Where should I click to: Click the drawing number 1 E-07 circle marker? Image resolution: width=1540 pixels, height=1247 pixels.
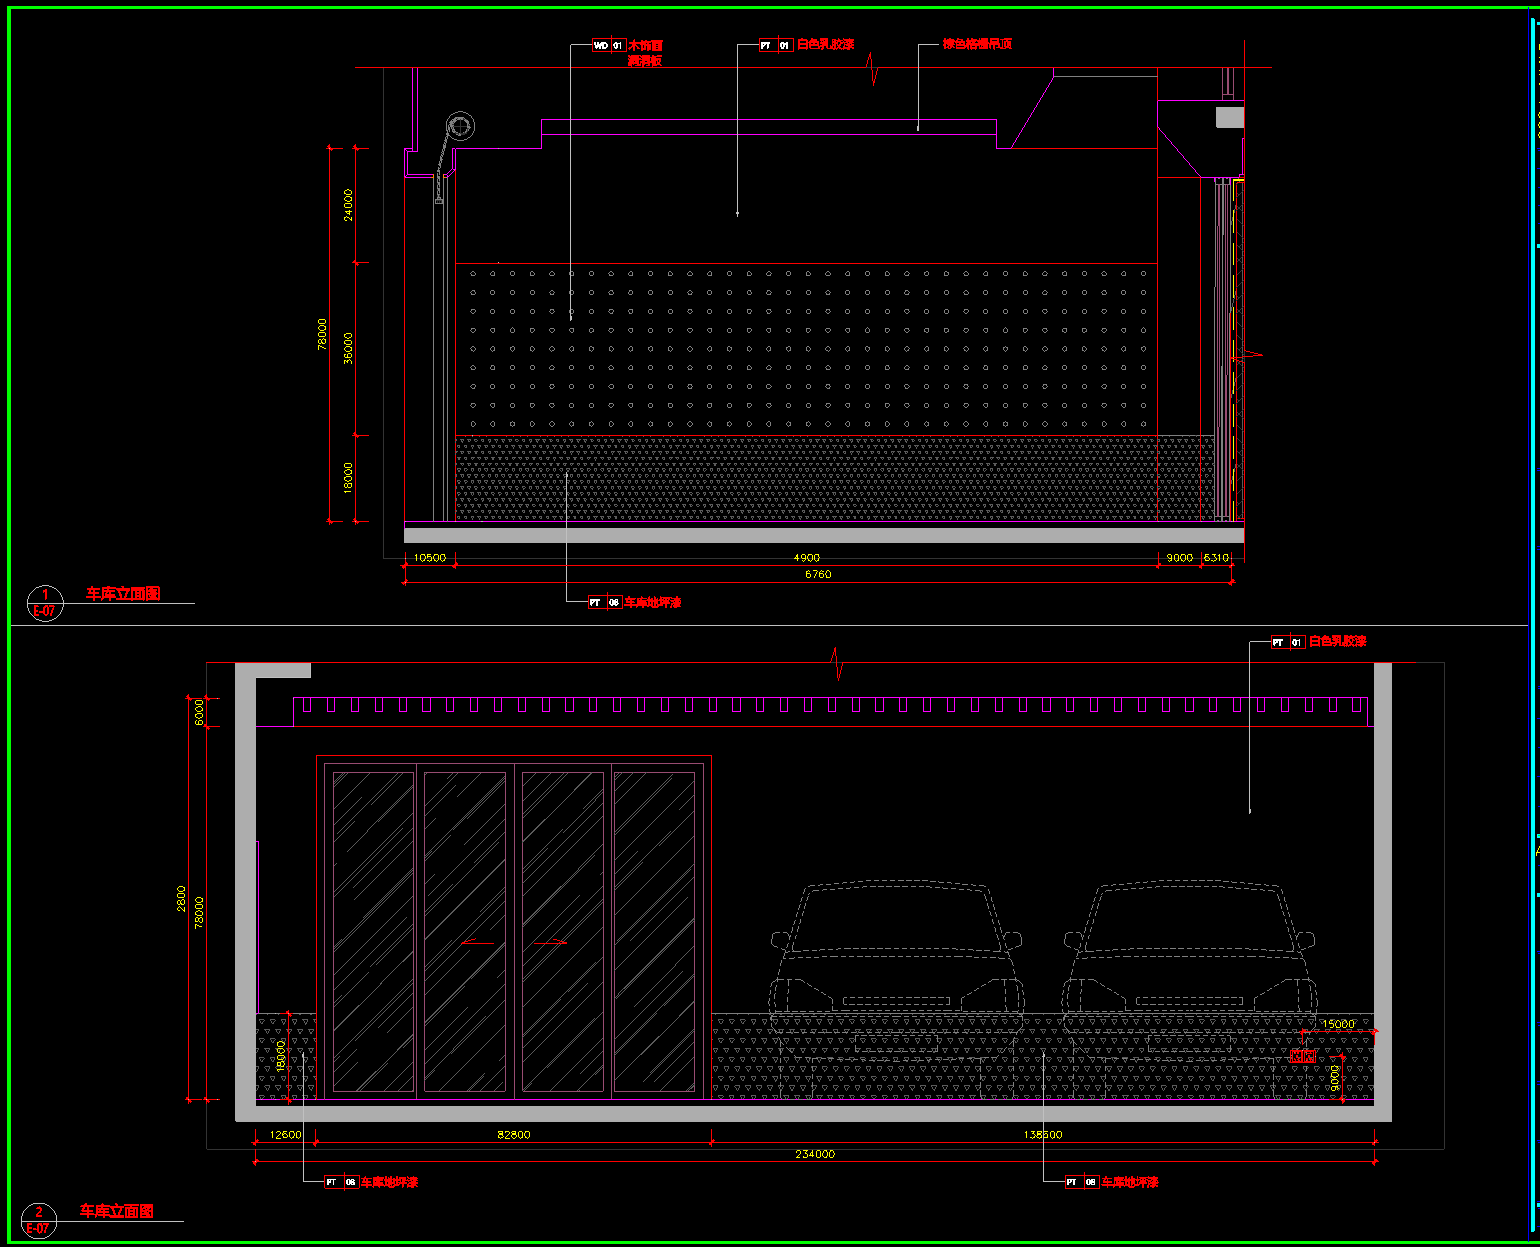click(44, 603)
